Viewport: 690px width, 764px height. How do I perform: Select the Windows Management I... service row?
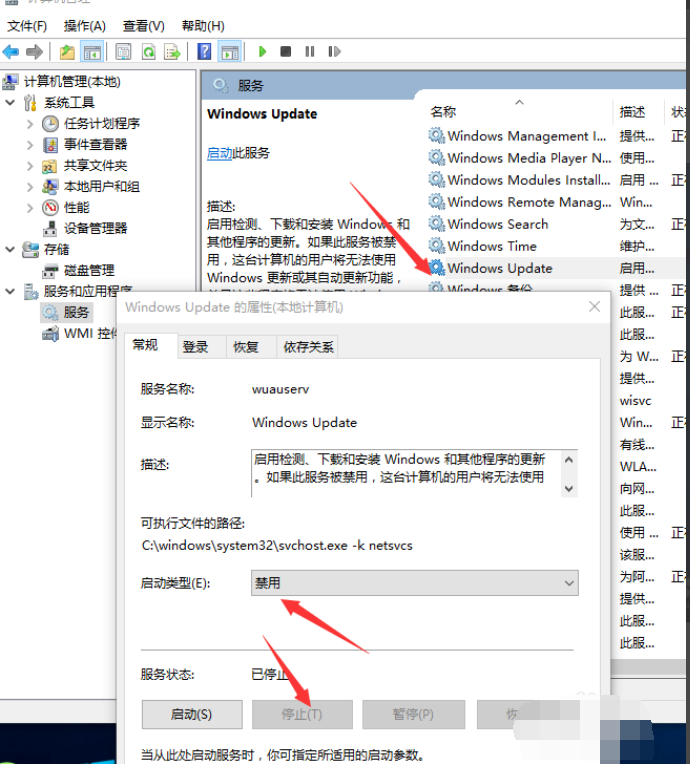[x=526, y=135]
